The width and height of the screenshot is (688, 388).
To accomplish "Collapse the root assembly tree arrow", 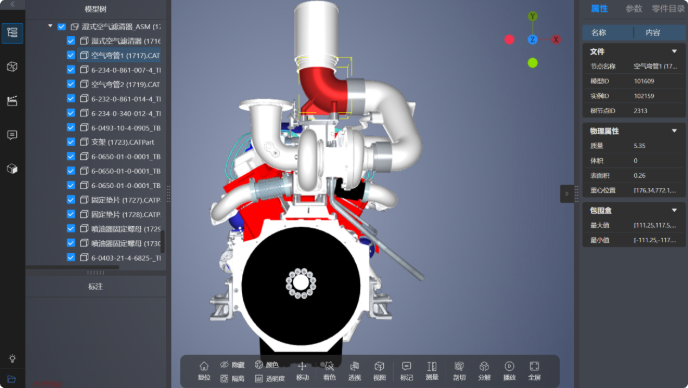I will (x=50, y=26).
